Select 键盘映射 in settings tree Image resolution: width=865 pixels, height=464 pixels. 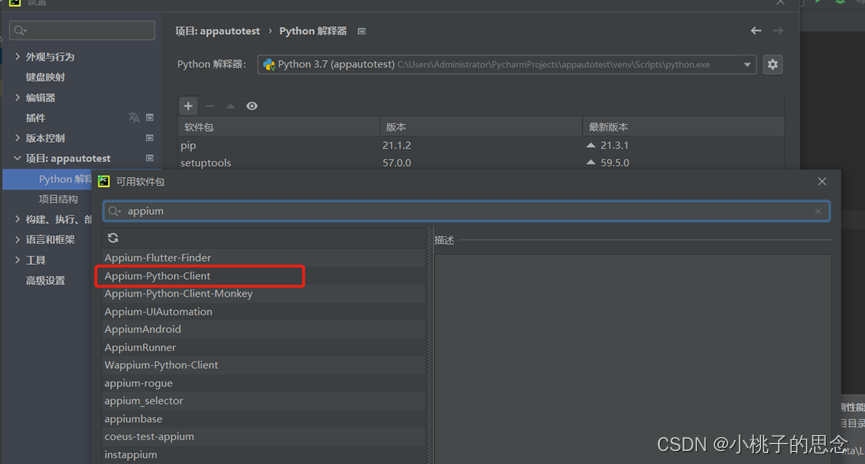[x=45, y=77]
